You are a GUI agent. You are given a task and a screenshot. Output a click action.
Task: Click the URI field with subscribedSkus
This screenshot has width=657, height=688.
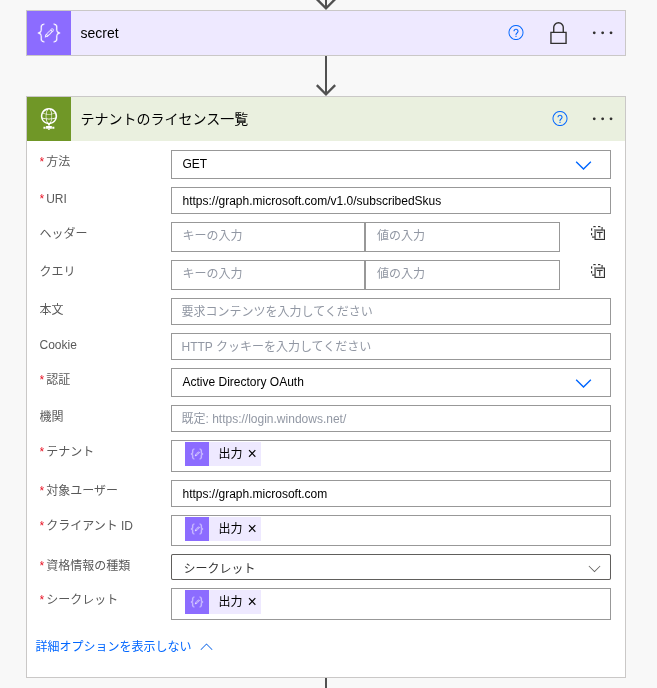pyautogui.click(x=391, y=201)
